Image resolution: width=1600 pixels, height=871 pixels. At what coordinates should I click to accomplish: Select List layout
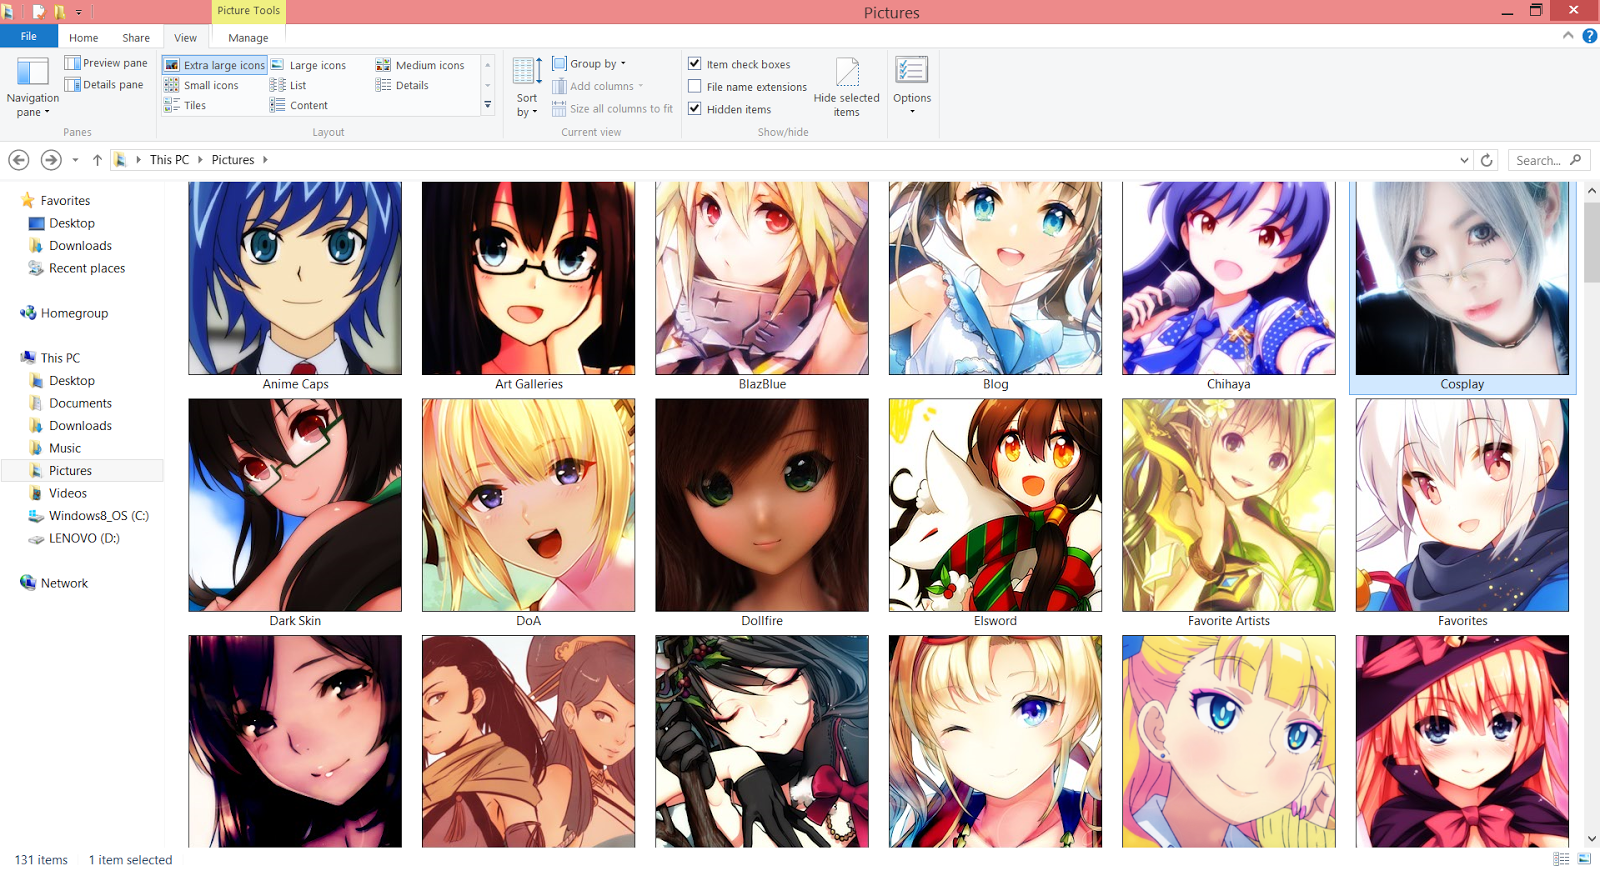pyautogui.click(x=288, y=85)
